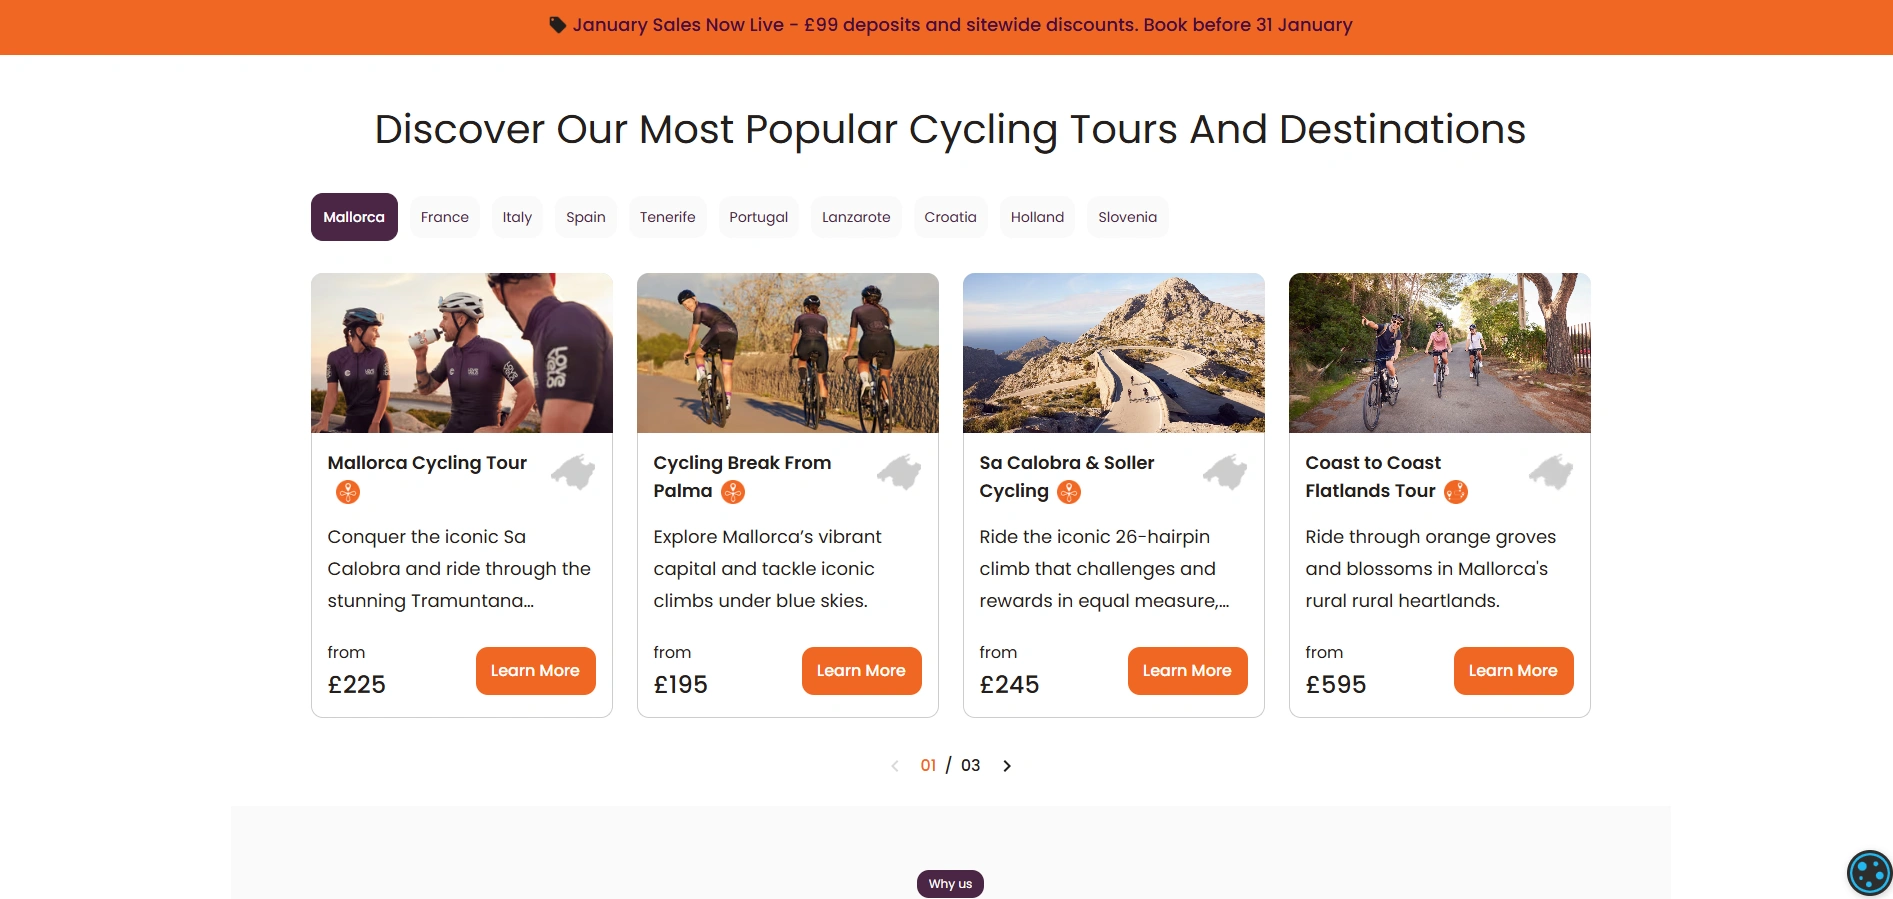This screenshot has width=1893, height=899.
Task: Show tours for Tenerife
Action: click(667, 217)
